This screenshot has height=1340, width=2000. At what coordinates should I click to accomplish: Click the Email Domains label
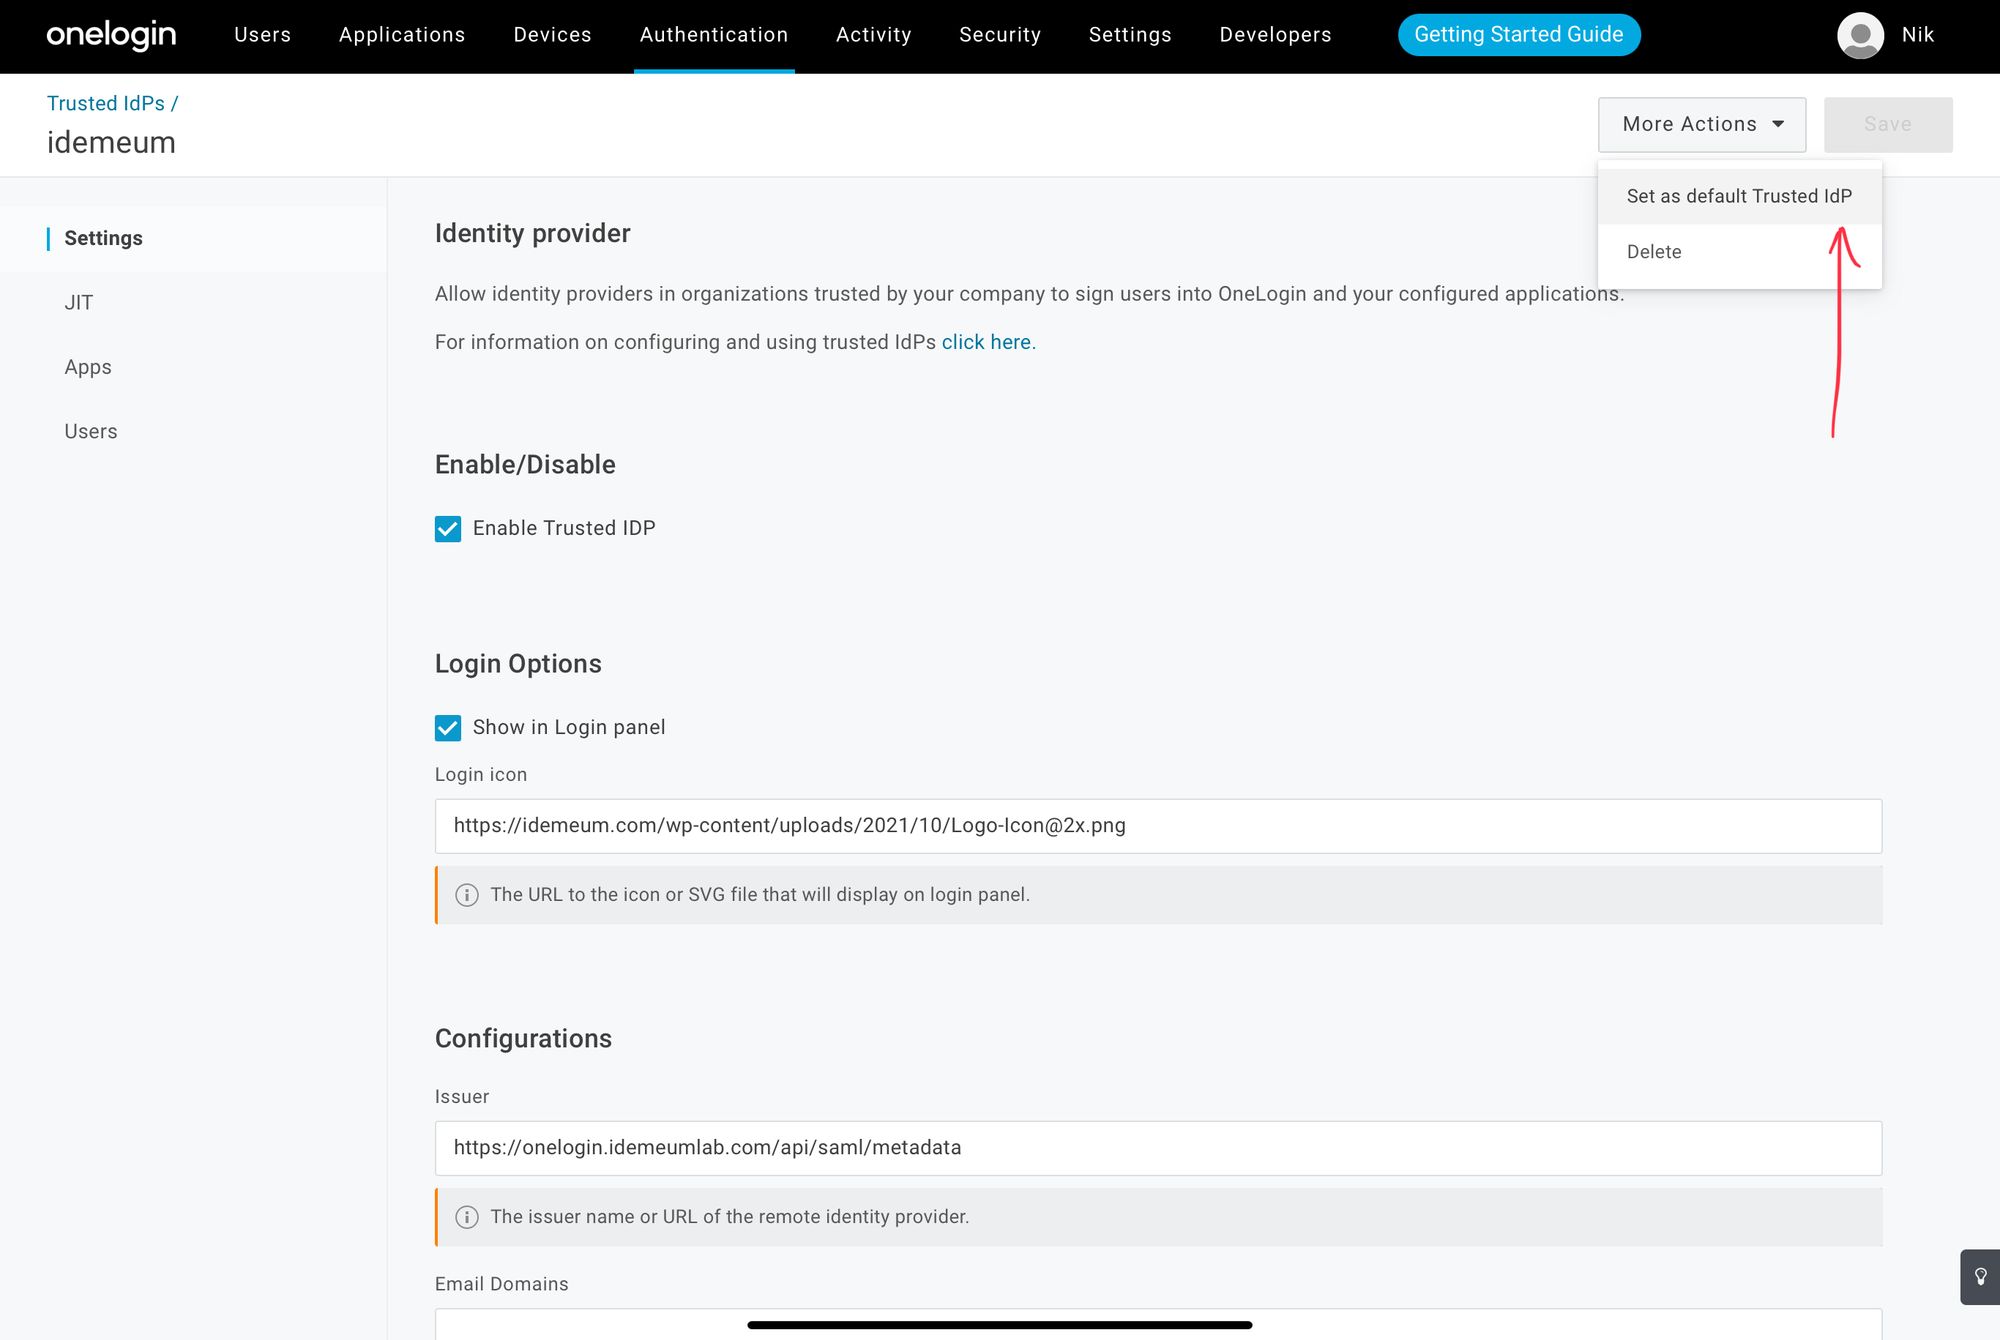click(502, 1284)
